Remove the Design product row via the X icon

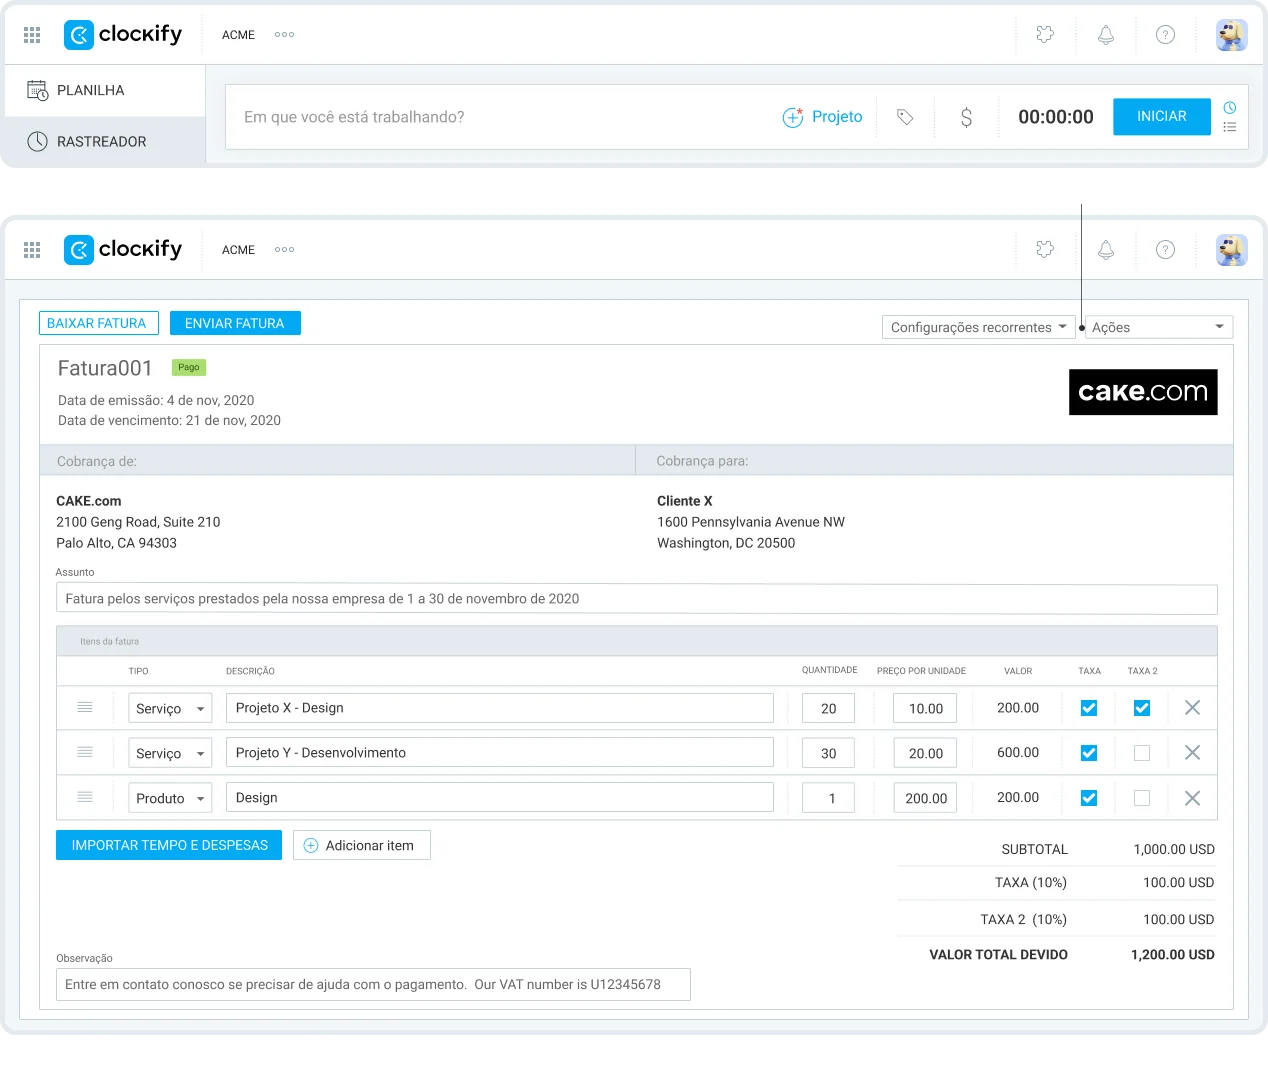click(x=1192, y=797)
